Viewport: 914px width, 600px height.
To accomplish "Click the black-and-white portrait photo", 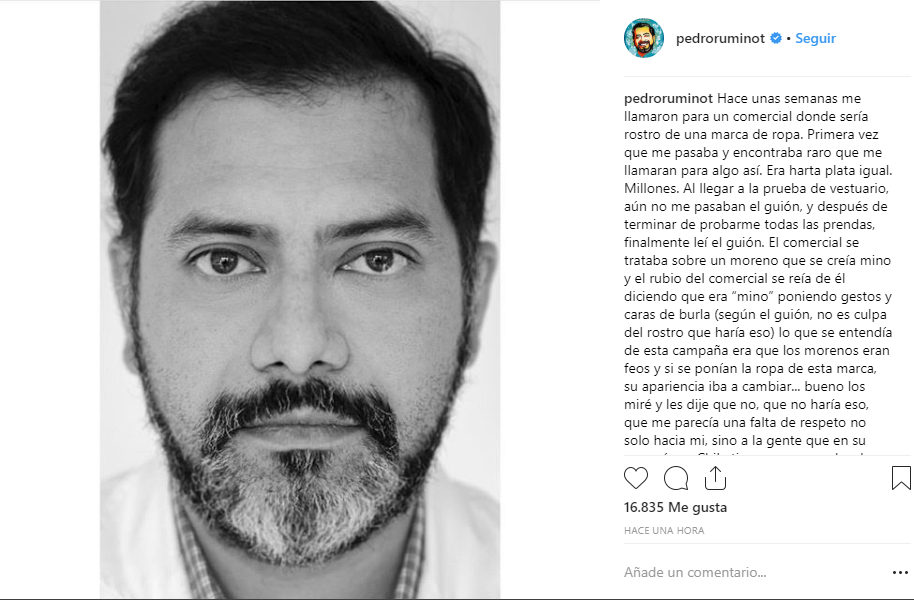I will click(300, 300).
